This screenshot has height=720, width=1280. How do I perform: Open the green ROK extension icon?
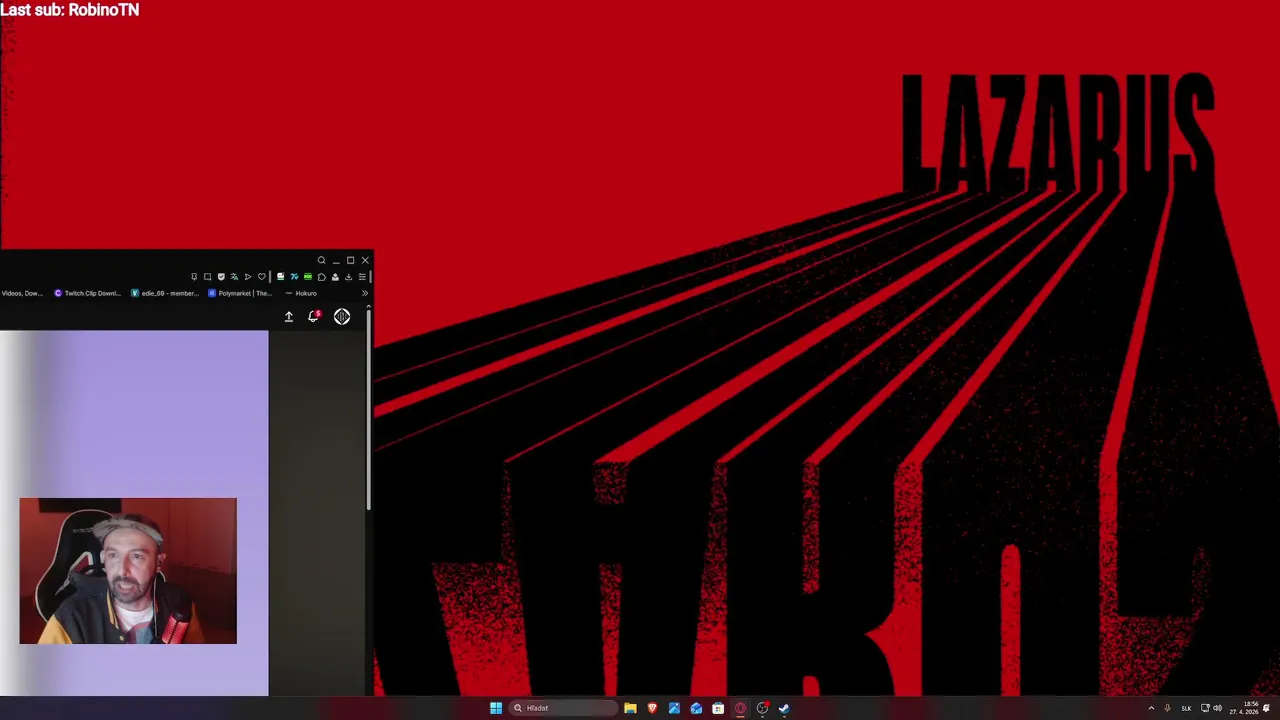(x=308, y=277)
